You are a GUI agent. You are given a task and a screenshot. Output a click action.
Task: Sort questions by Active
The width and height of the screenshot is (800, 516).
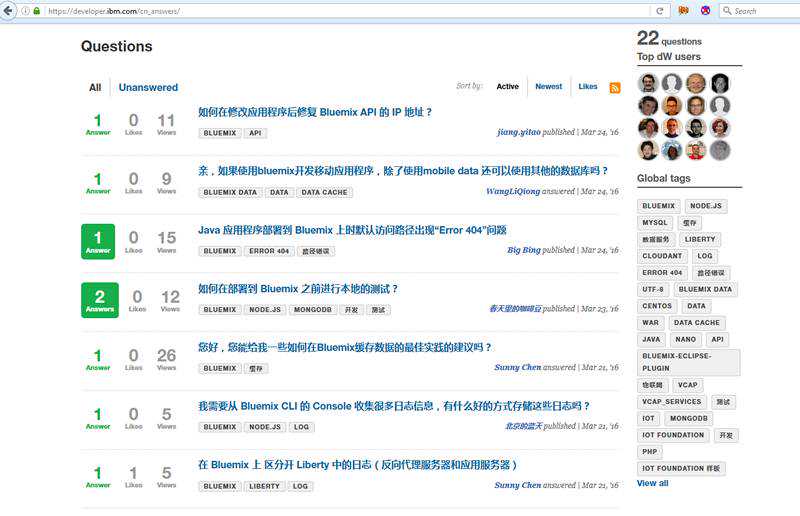point(508,86)
